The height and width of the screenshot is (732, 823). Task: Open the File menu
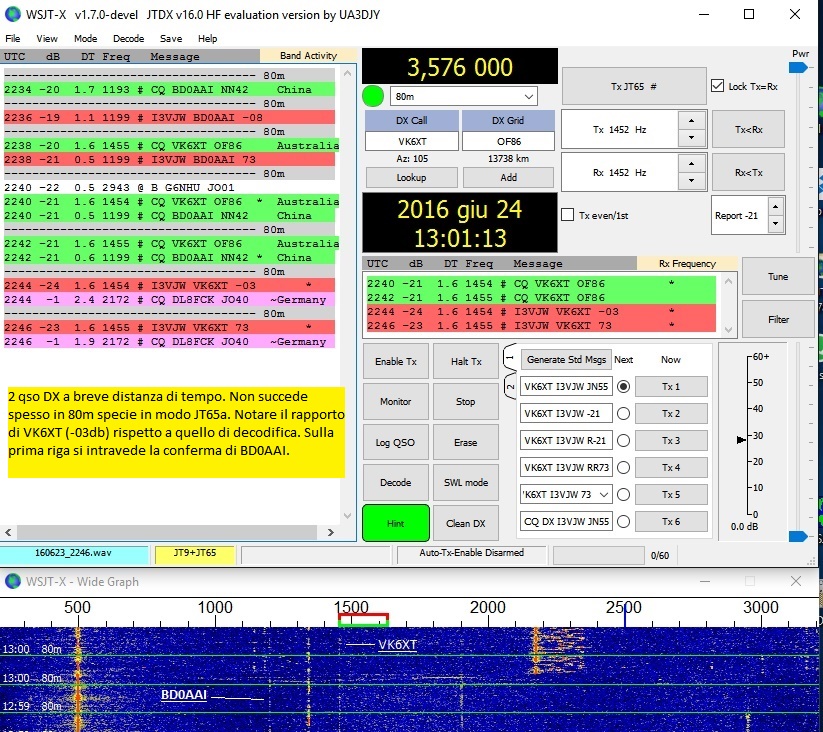click(x=13, y=38)
